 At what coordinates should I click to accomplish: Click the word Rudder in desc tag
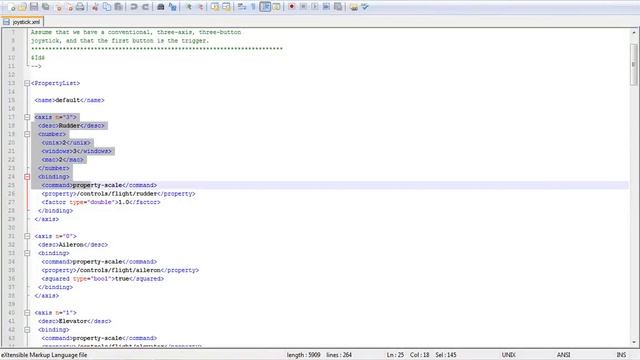click(69, 126)
